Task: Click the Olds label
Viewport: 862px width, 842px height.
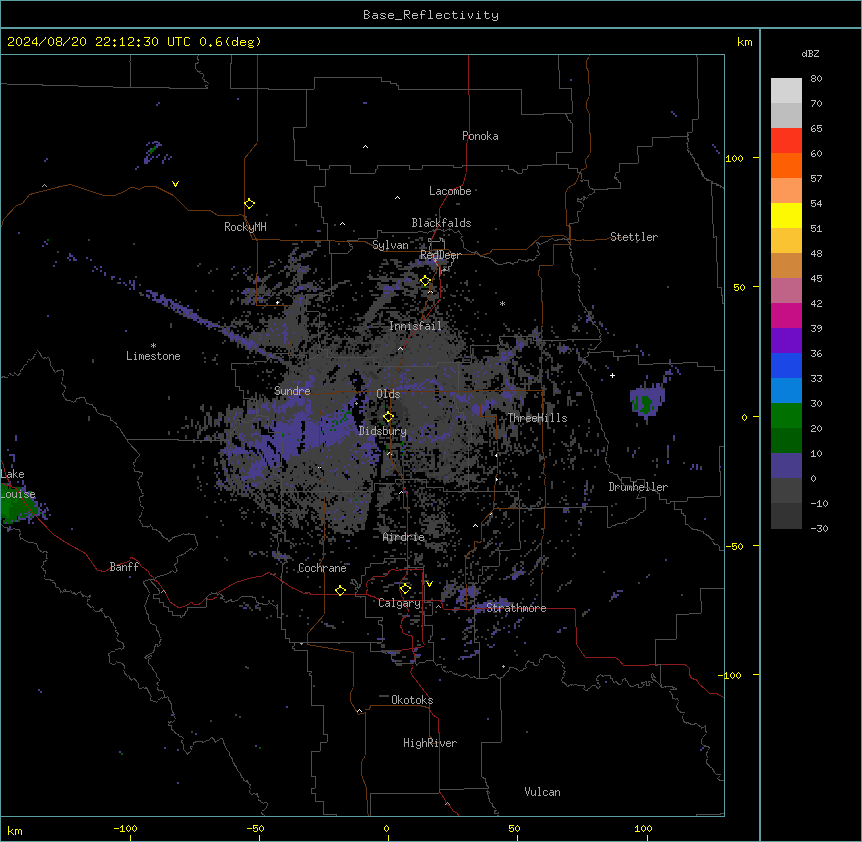Action: click(x=388, y=394)
